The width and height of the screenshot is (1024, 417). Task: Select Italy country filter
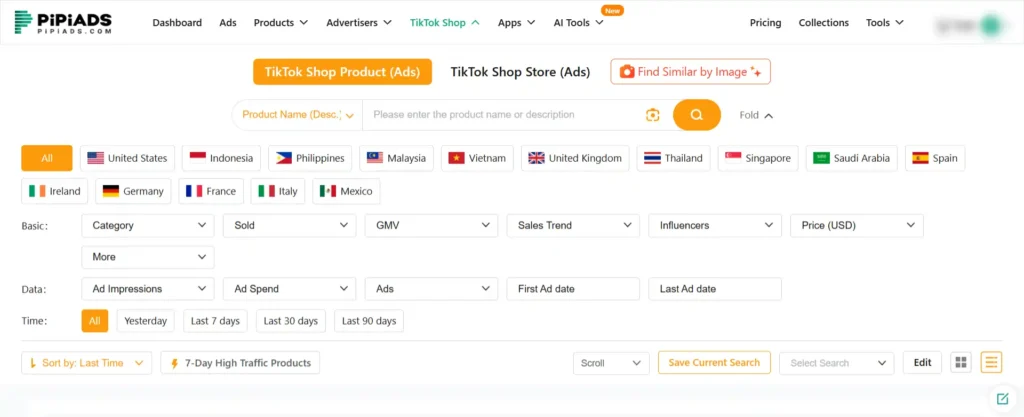pos(278,191)
